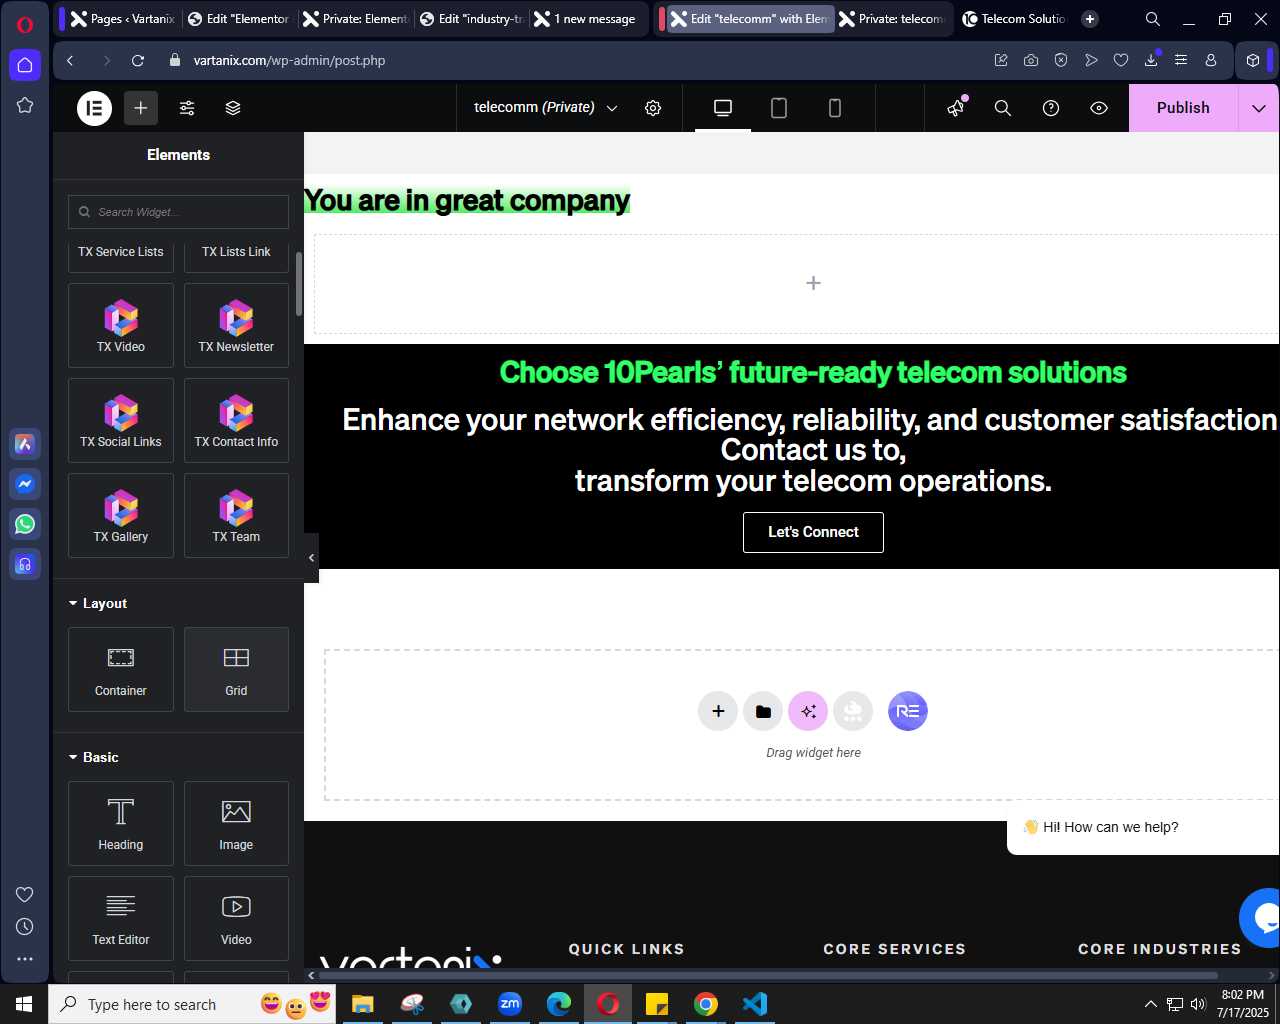Open the Help question mark icon
Viewport: 1280px width, 1024px height.
click(x=1051, y=108)
